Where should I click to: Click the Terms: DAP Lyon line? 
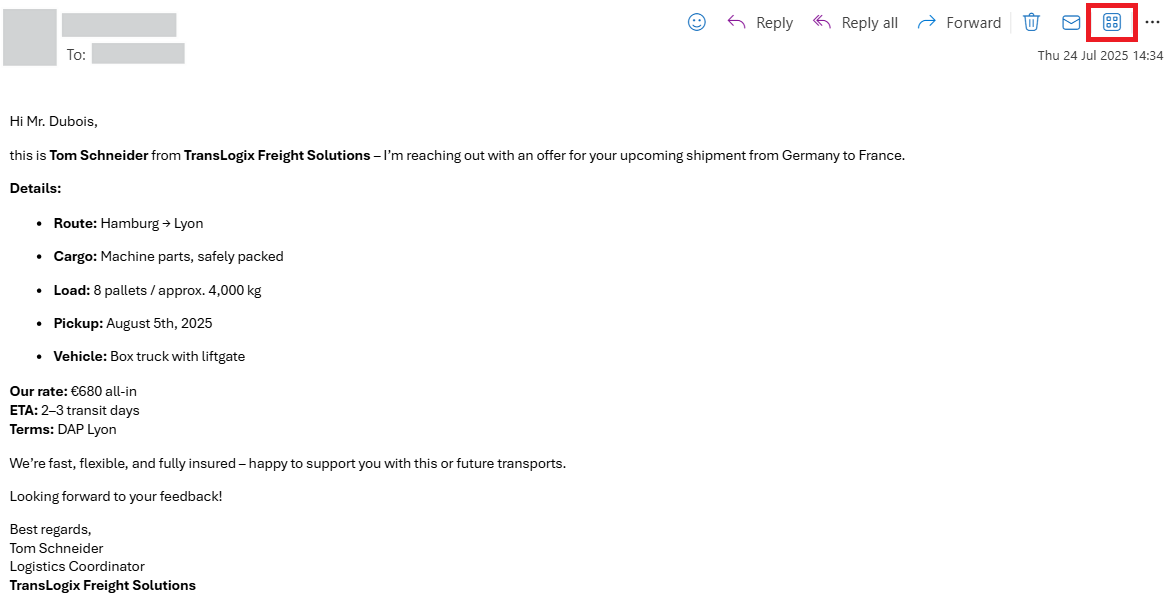[x=63, y=430]
